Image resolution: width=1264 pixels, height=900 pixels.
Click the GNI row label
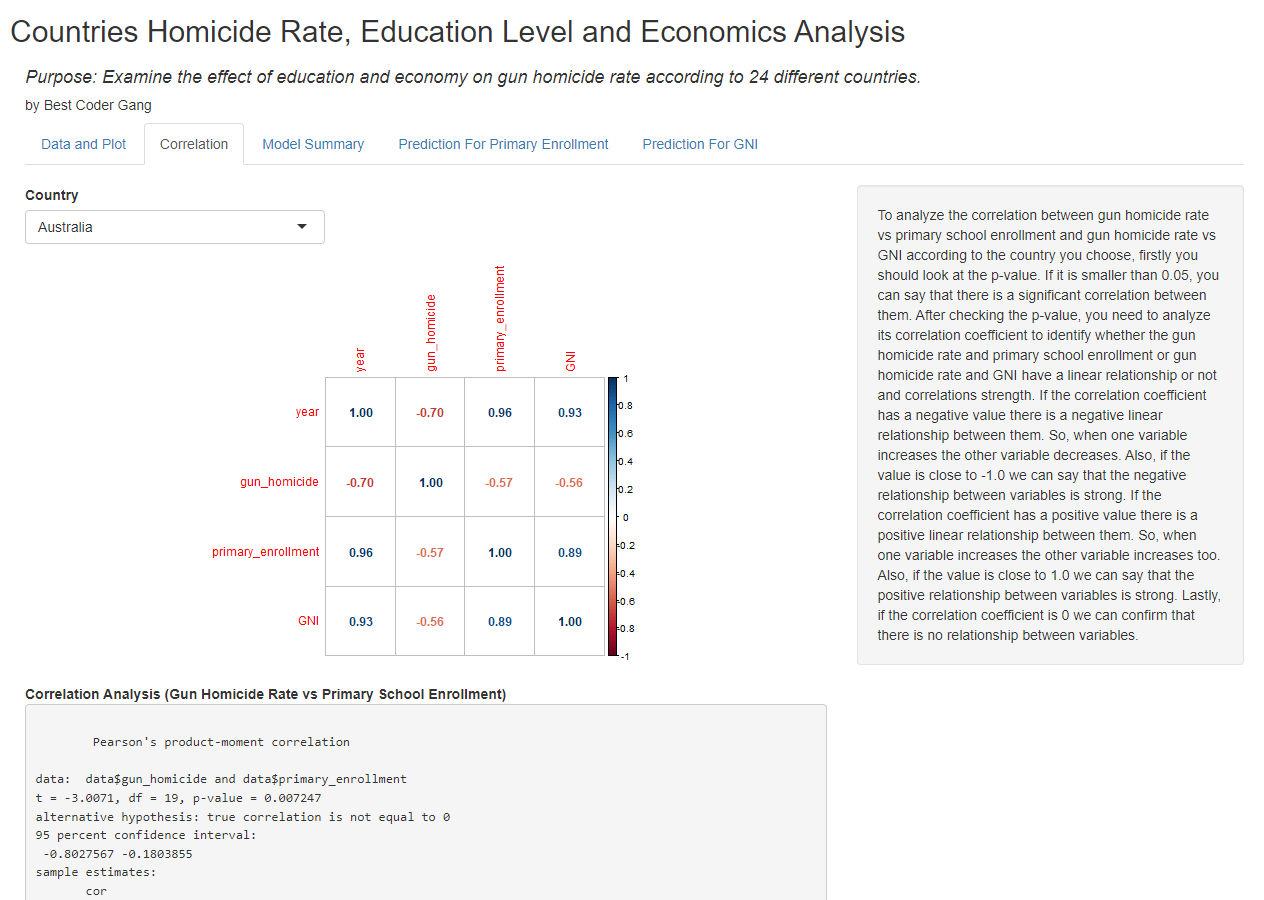(x=308, y=621)
